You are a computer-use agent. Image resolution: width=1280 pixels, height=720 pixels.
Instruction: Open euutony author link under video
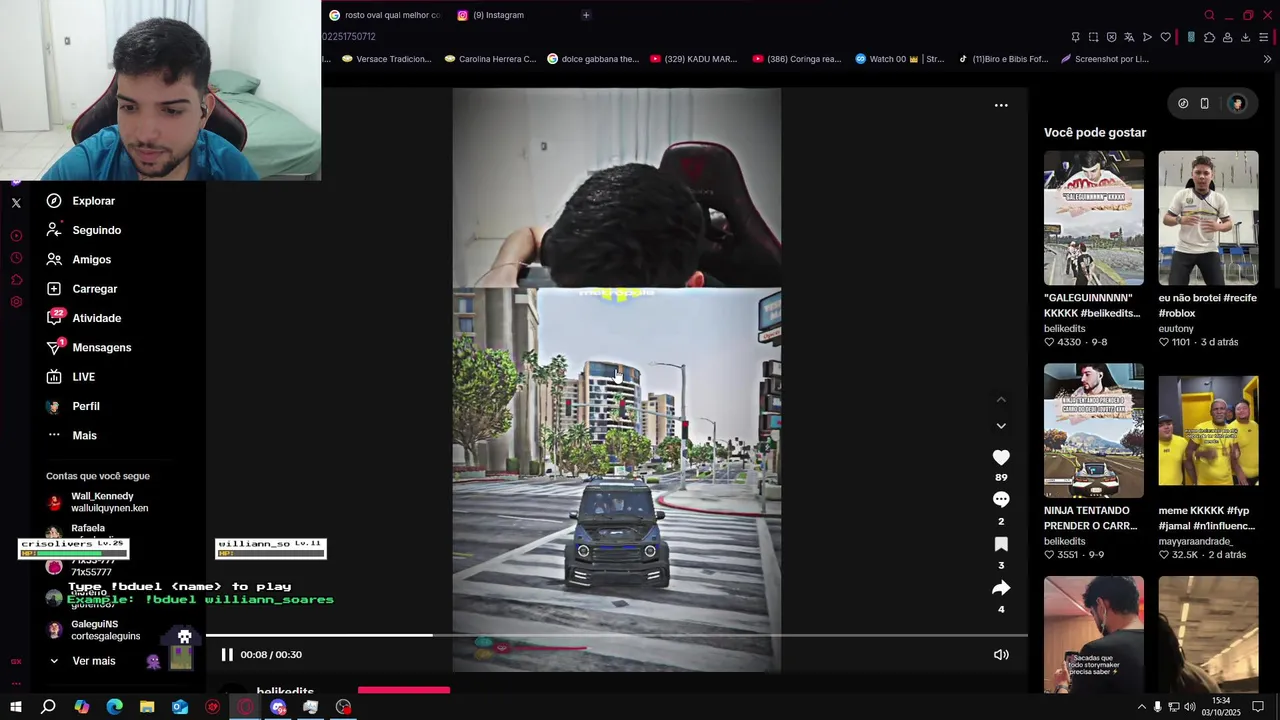(1176, 328)
